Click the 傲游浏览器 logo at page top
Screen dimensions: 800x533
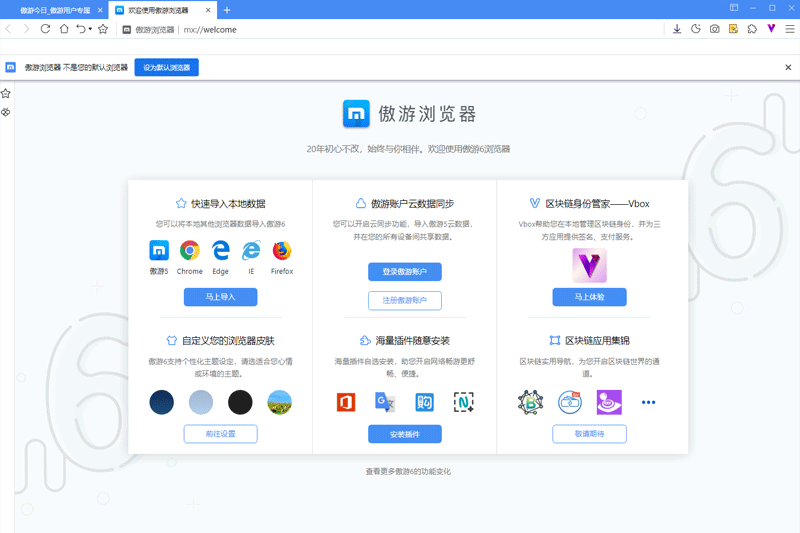[x=356, y=113]
